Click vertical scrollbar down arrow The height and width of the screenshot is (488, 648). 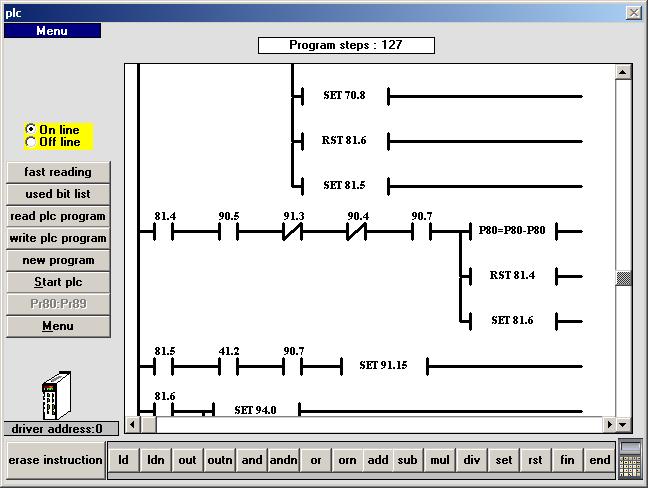coord(623,424)
